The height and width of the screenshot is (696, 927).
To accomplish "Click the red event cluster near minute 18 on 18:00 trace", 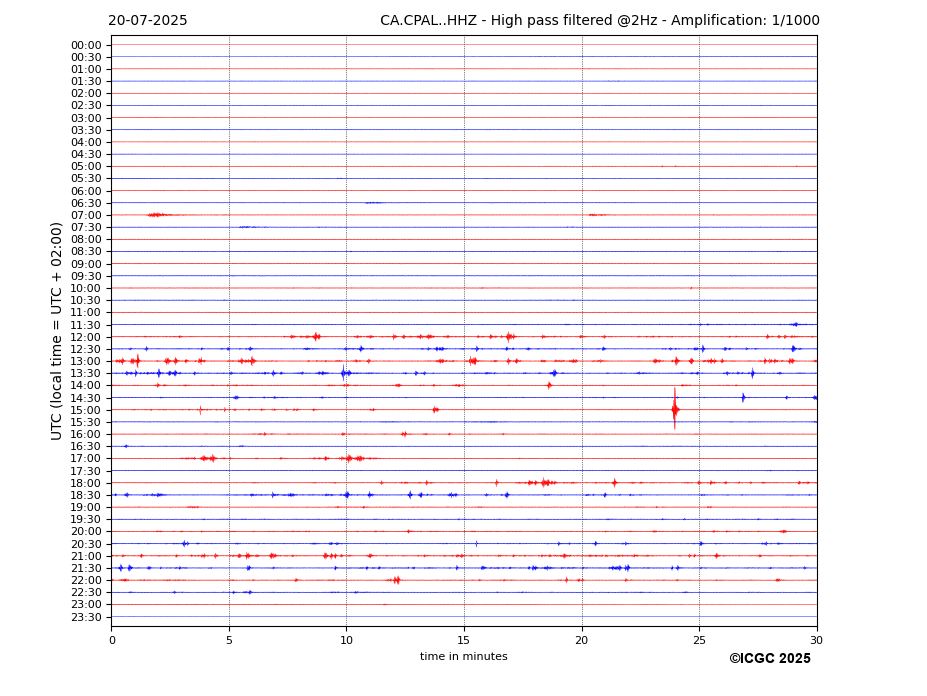I will [545, 483].
